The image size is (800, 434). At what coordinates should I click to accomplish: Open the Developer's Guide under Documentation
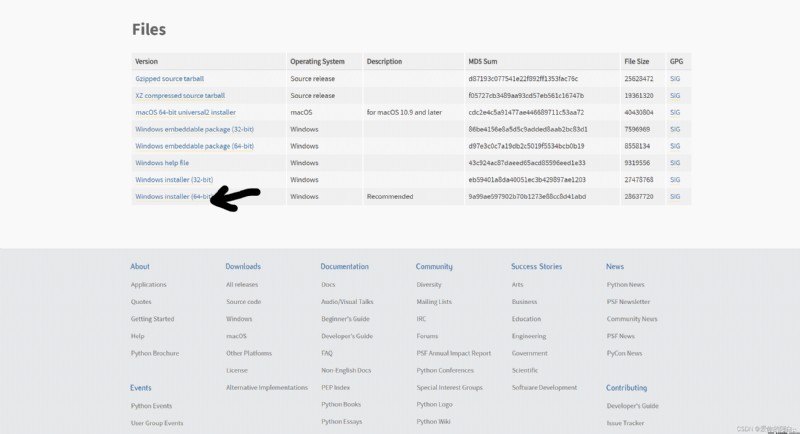click(x=347, y=336)
